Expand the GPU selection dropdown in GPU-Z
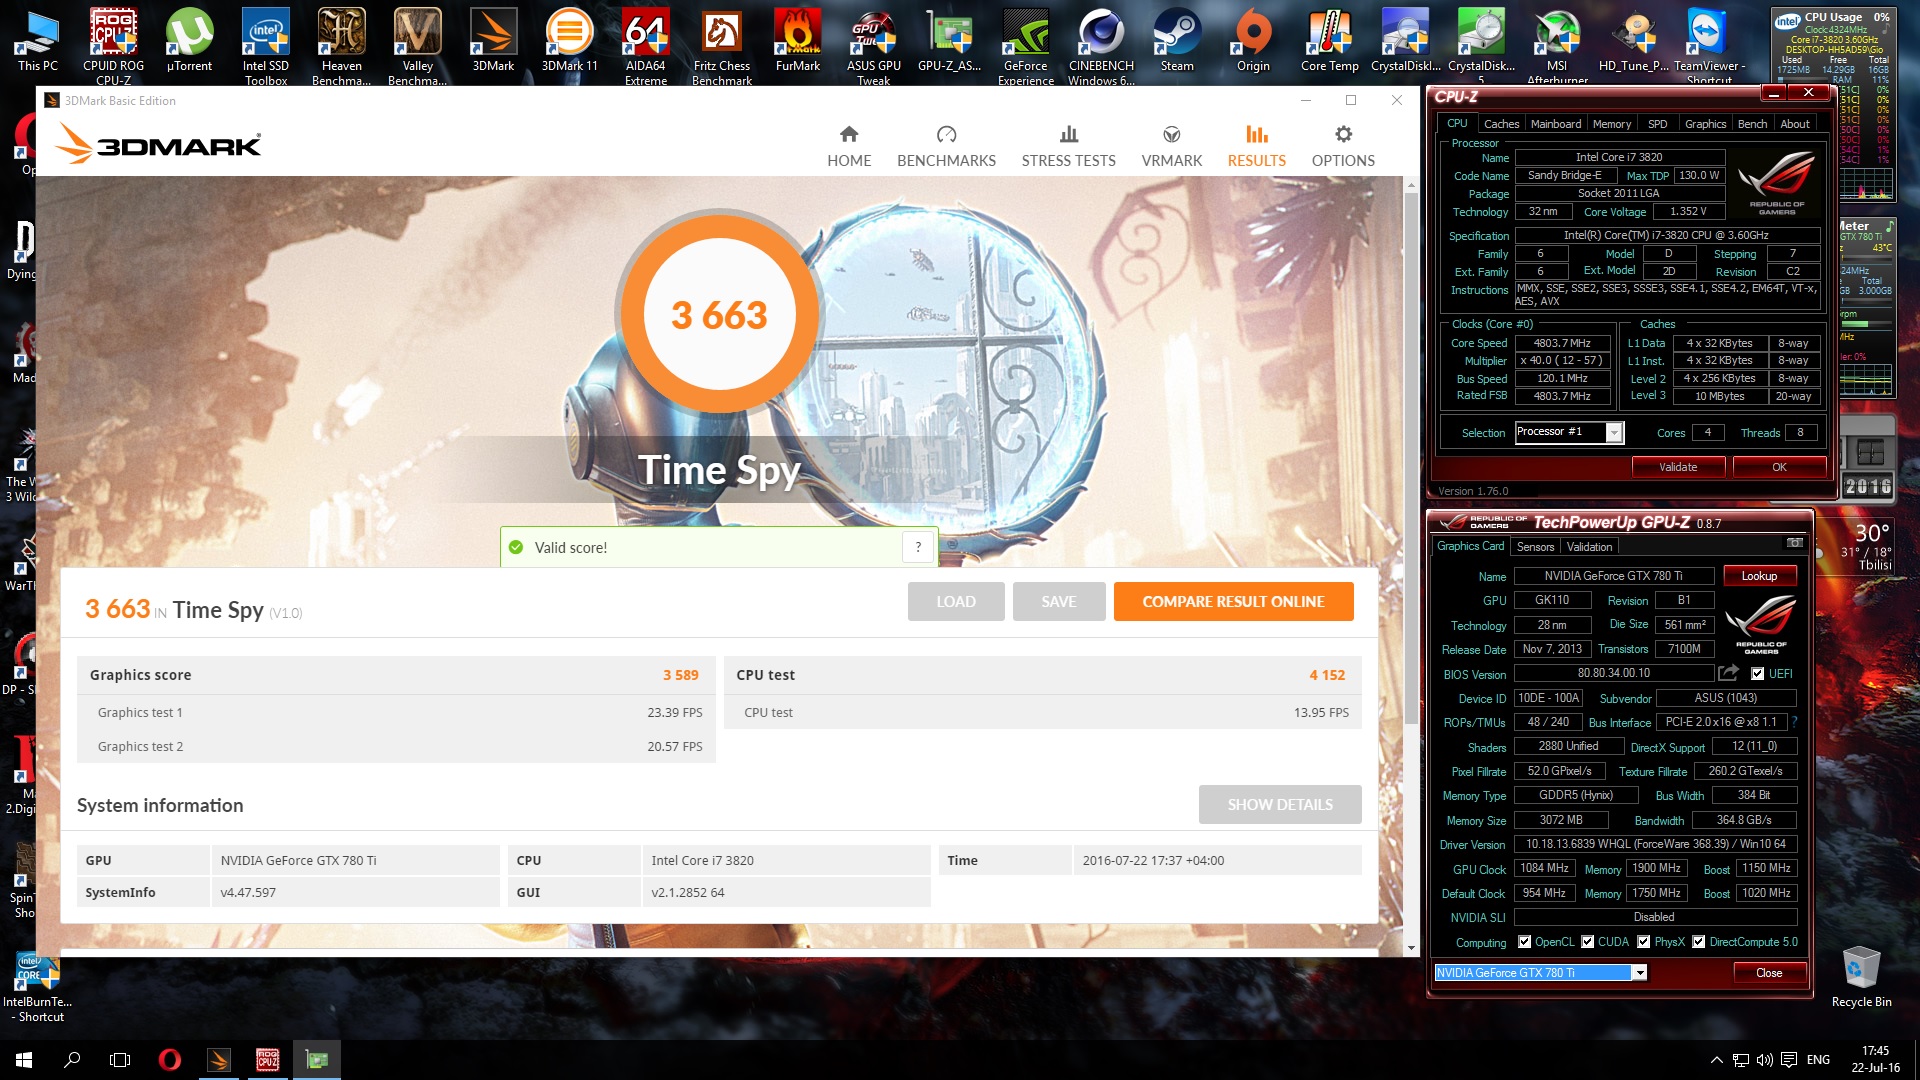This screenshot has width=1920, height=1080. 1639,972
